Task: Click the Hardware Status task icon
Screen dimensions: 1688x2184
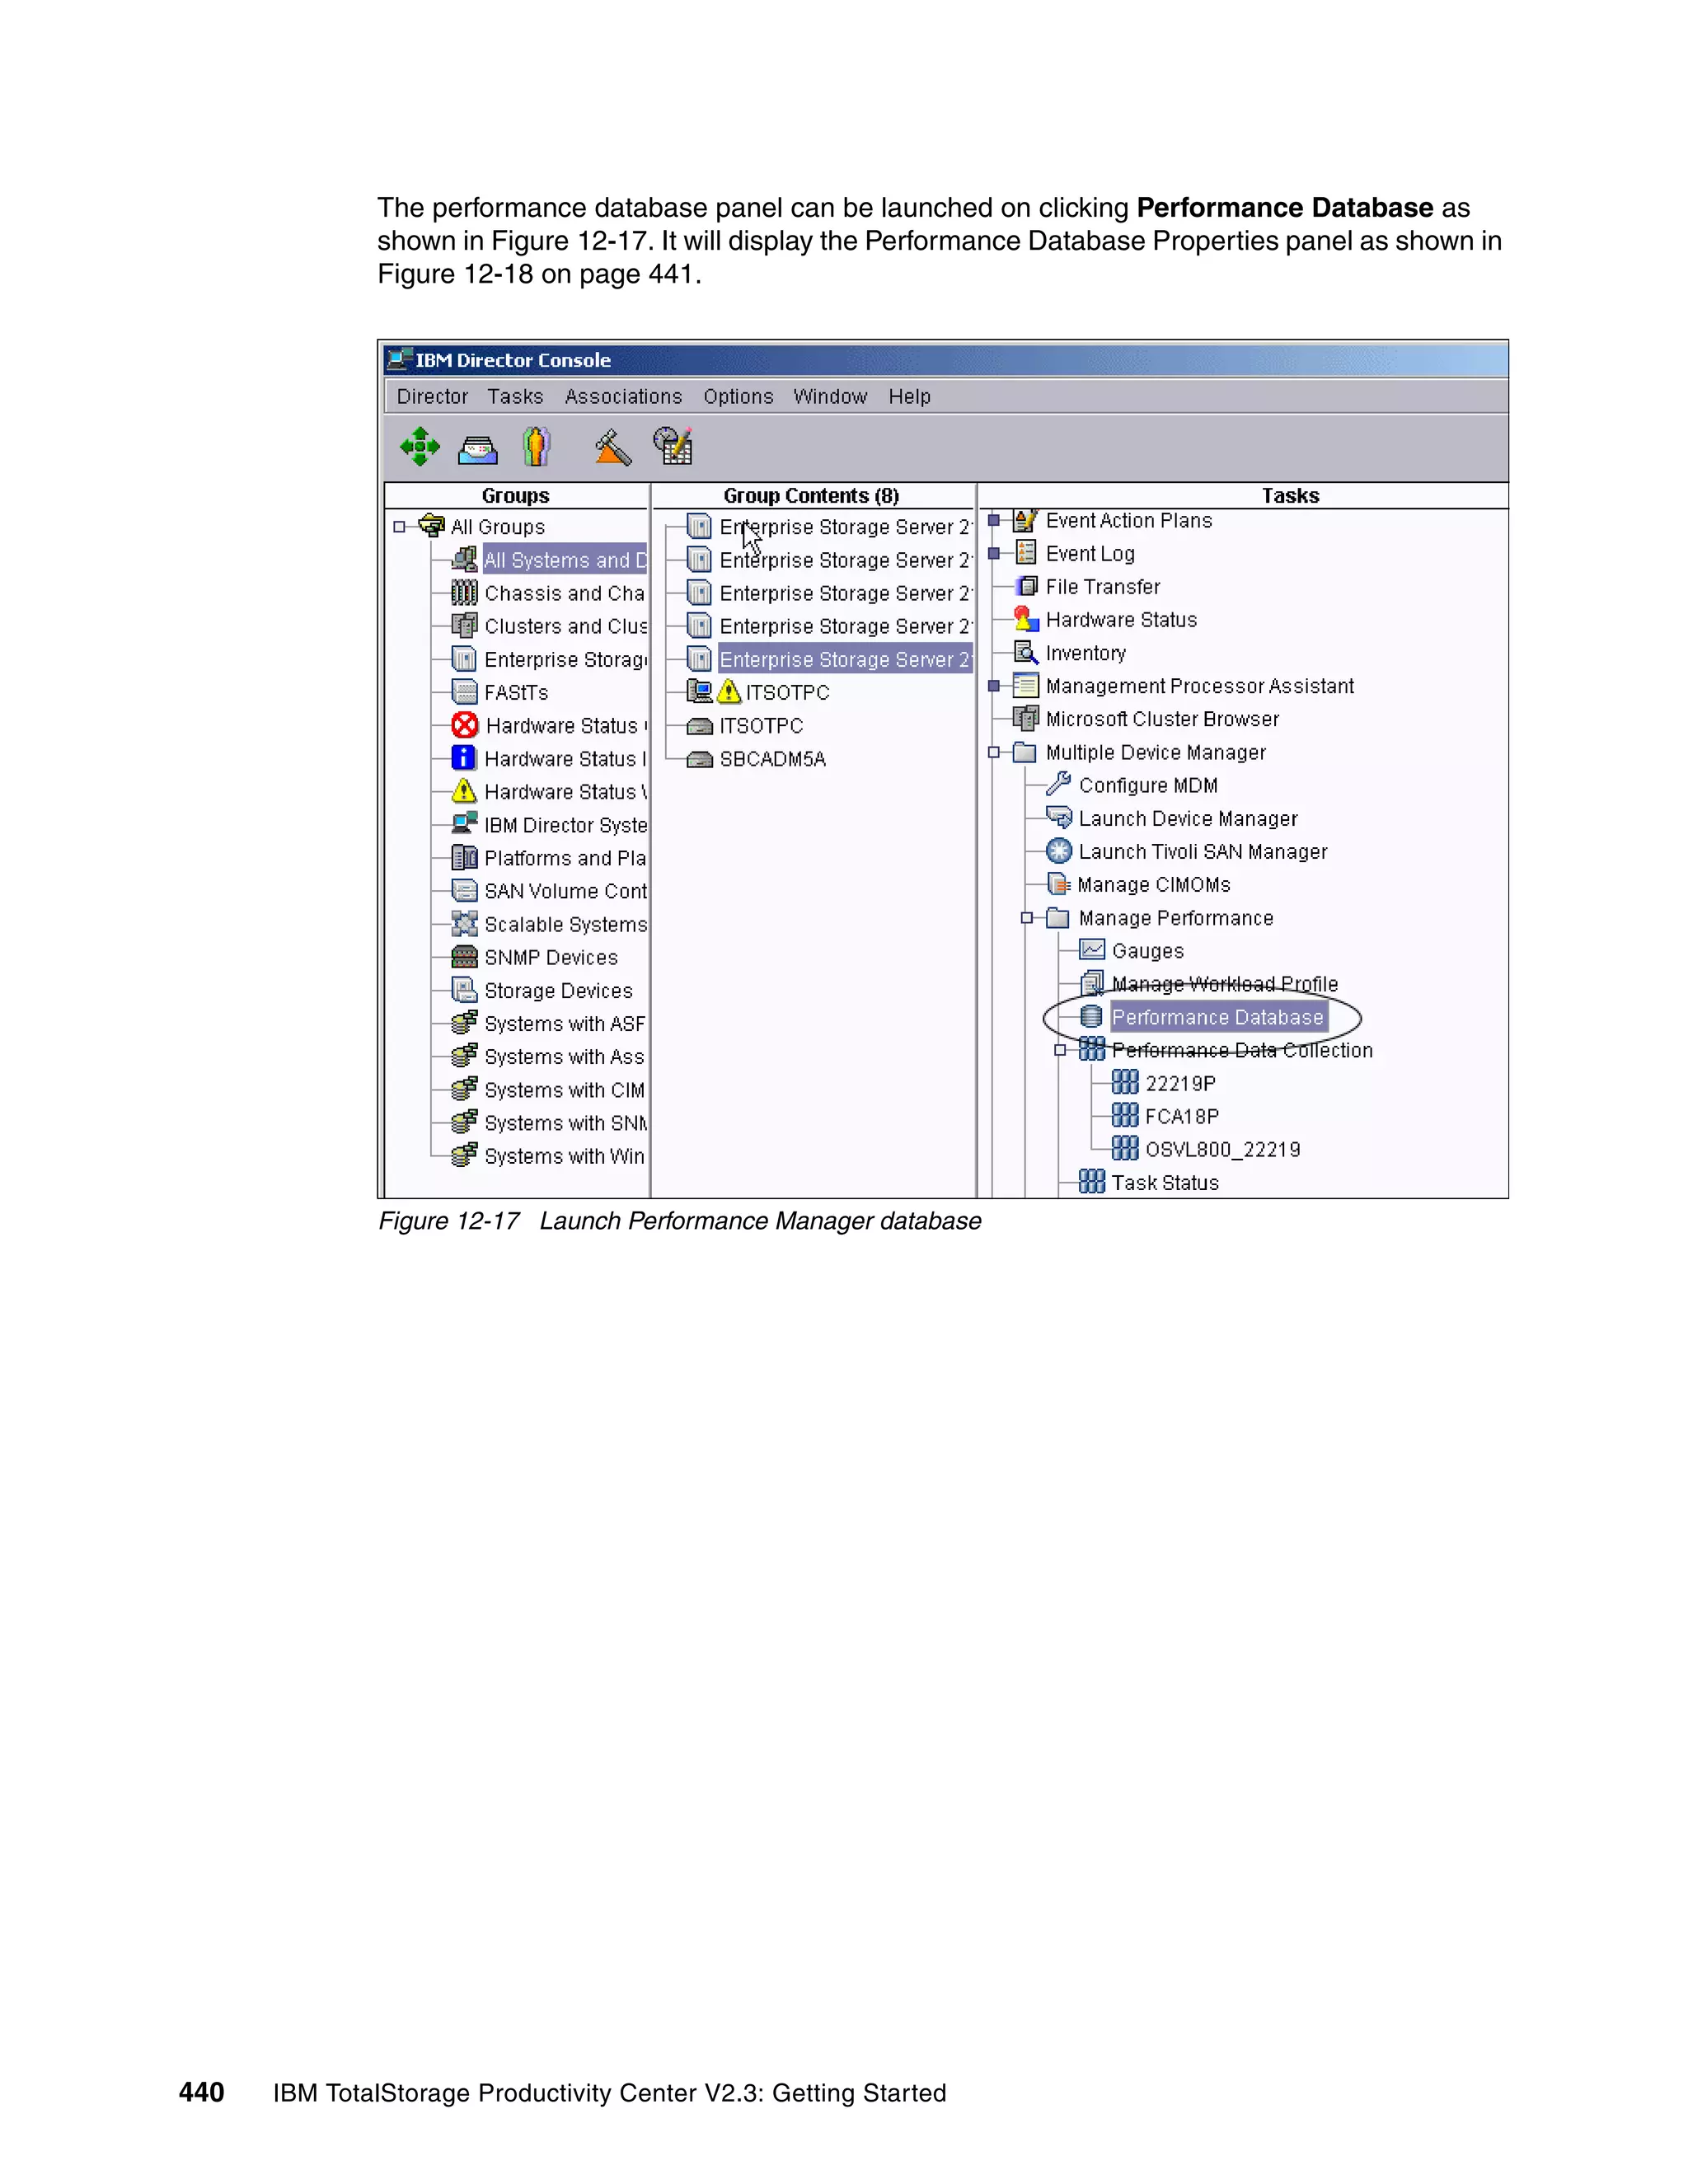Action: (x=1026, y=619)
